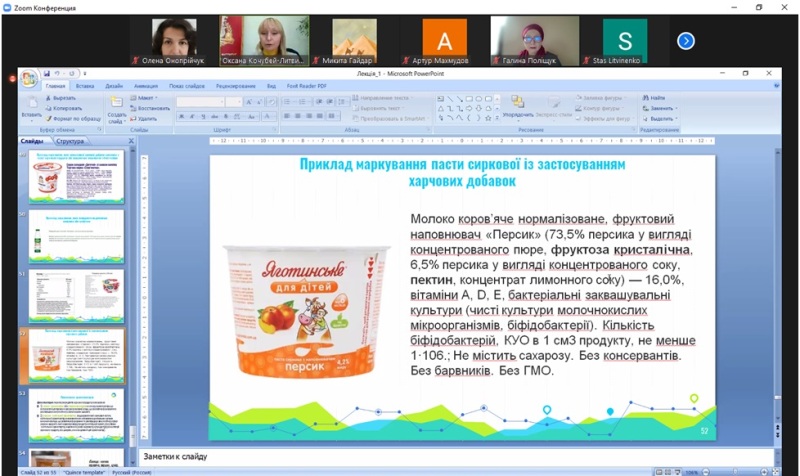
Task: Click Вырезать (cut) in the clipboard group
Action: pyautogui.click(x=61, y=98)
